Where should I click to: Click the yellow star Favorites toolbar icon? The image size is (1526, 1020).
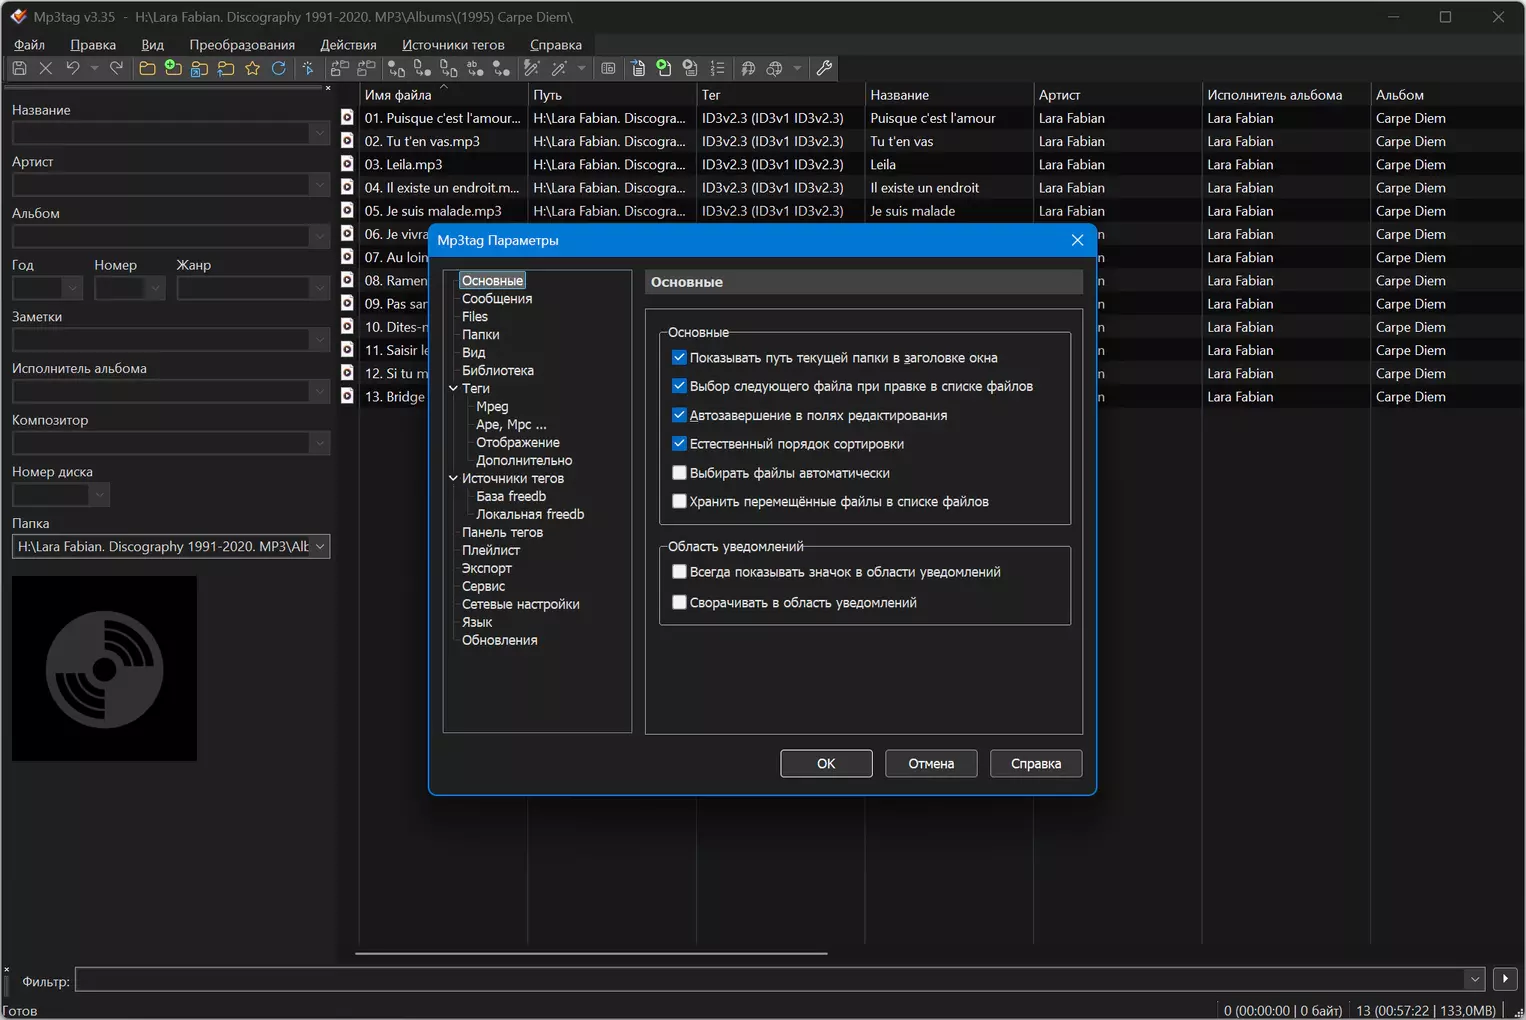click(252, 68)
